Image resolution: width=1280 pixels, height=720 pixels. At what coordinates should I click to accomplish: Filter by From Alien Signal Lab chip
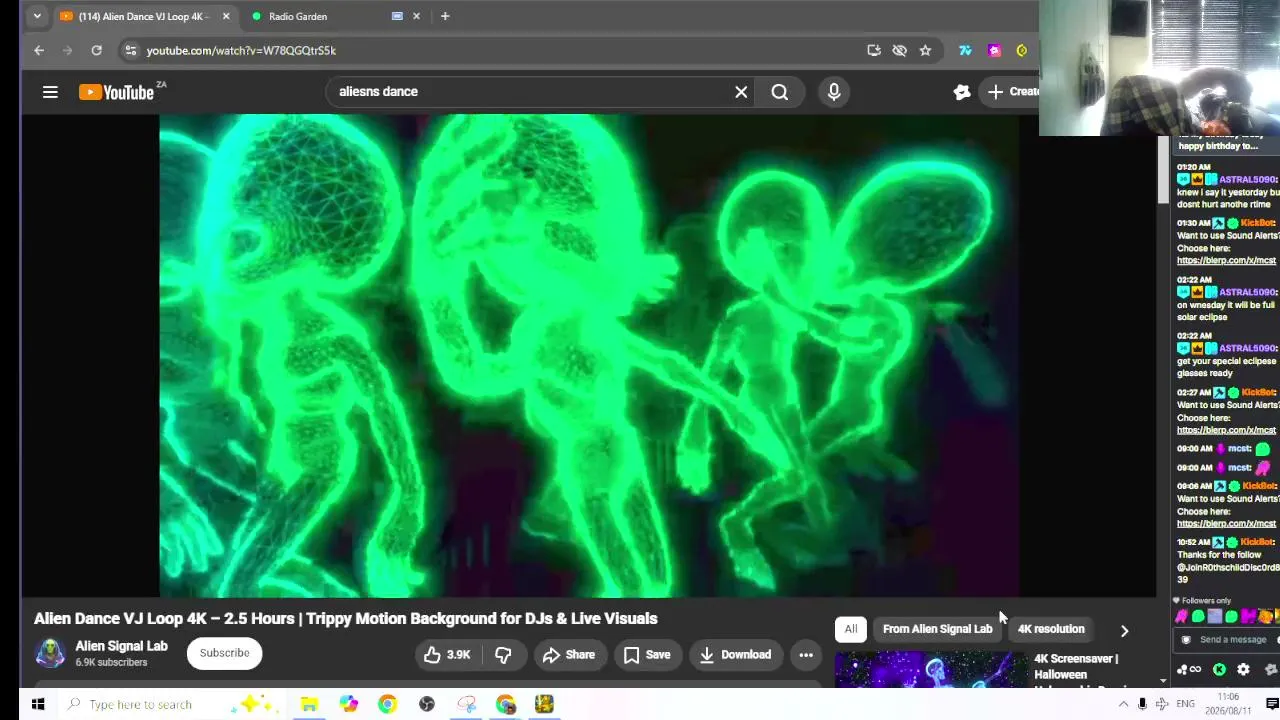938,629
